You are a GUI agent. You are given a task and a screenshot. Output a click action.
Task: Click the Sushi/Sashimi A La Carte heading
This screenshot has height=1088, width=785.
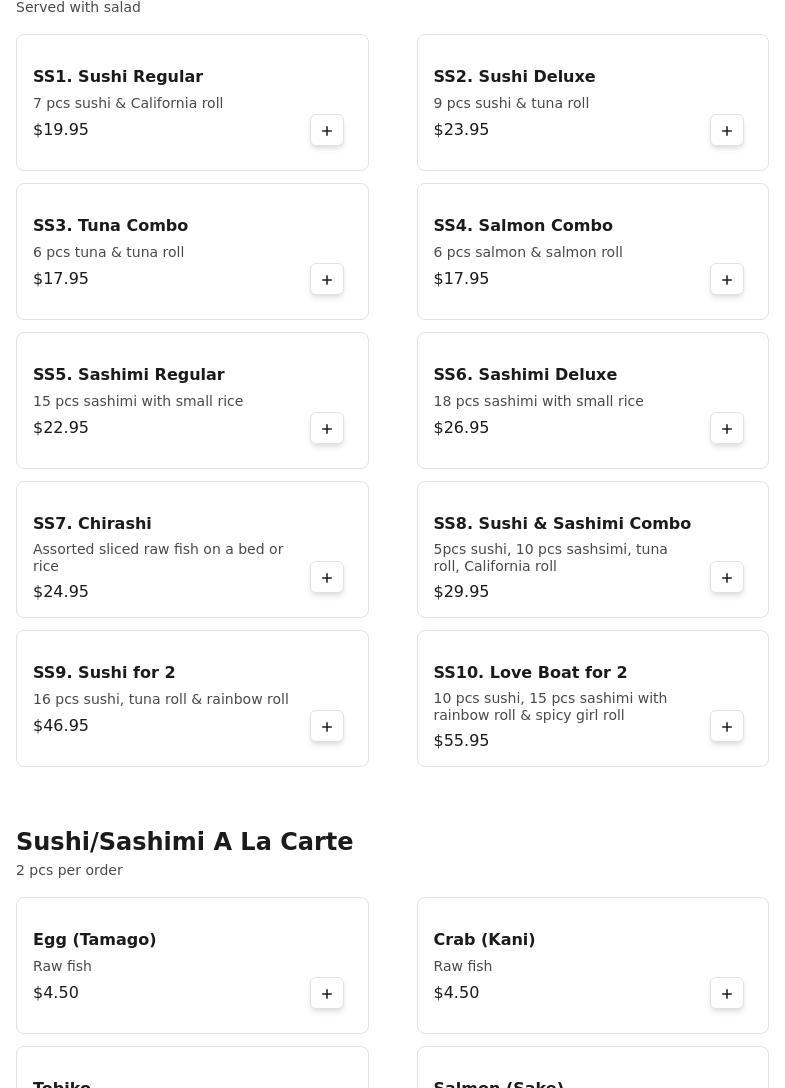tap(185, 842)
